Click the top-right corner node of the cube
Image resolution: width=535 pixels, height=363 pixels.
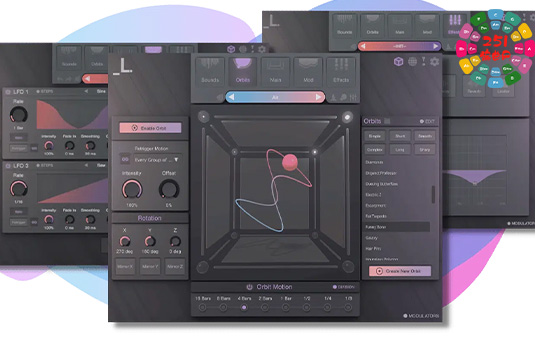click(347, 117)
